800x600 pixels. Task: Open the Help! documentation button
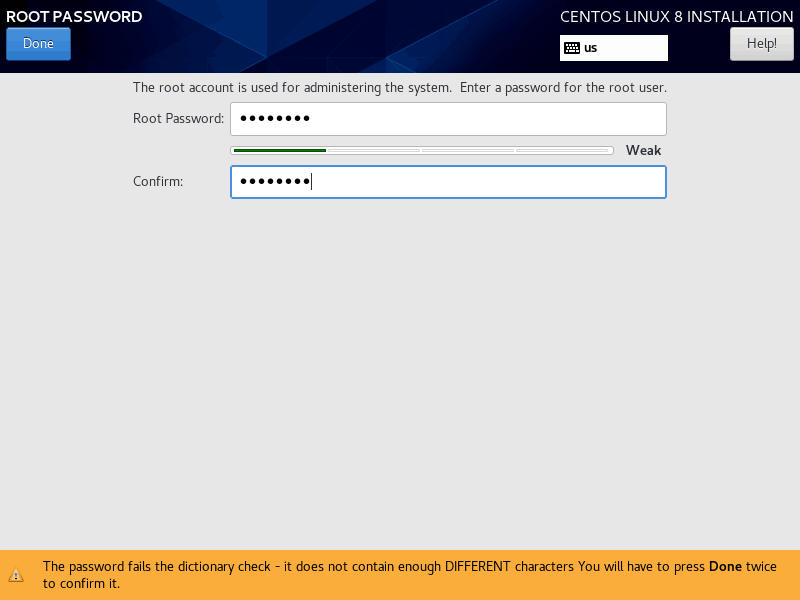[x=761, y=44]
